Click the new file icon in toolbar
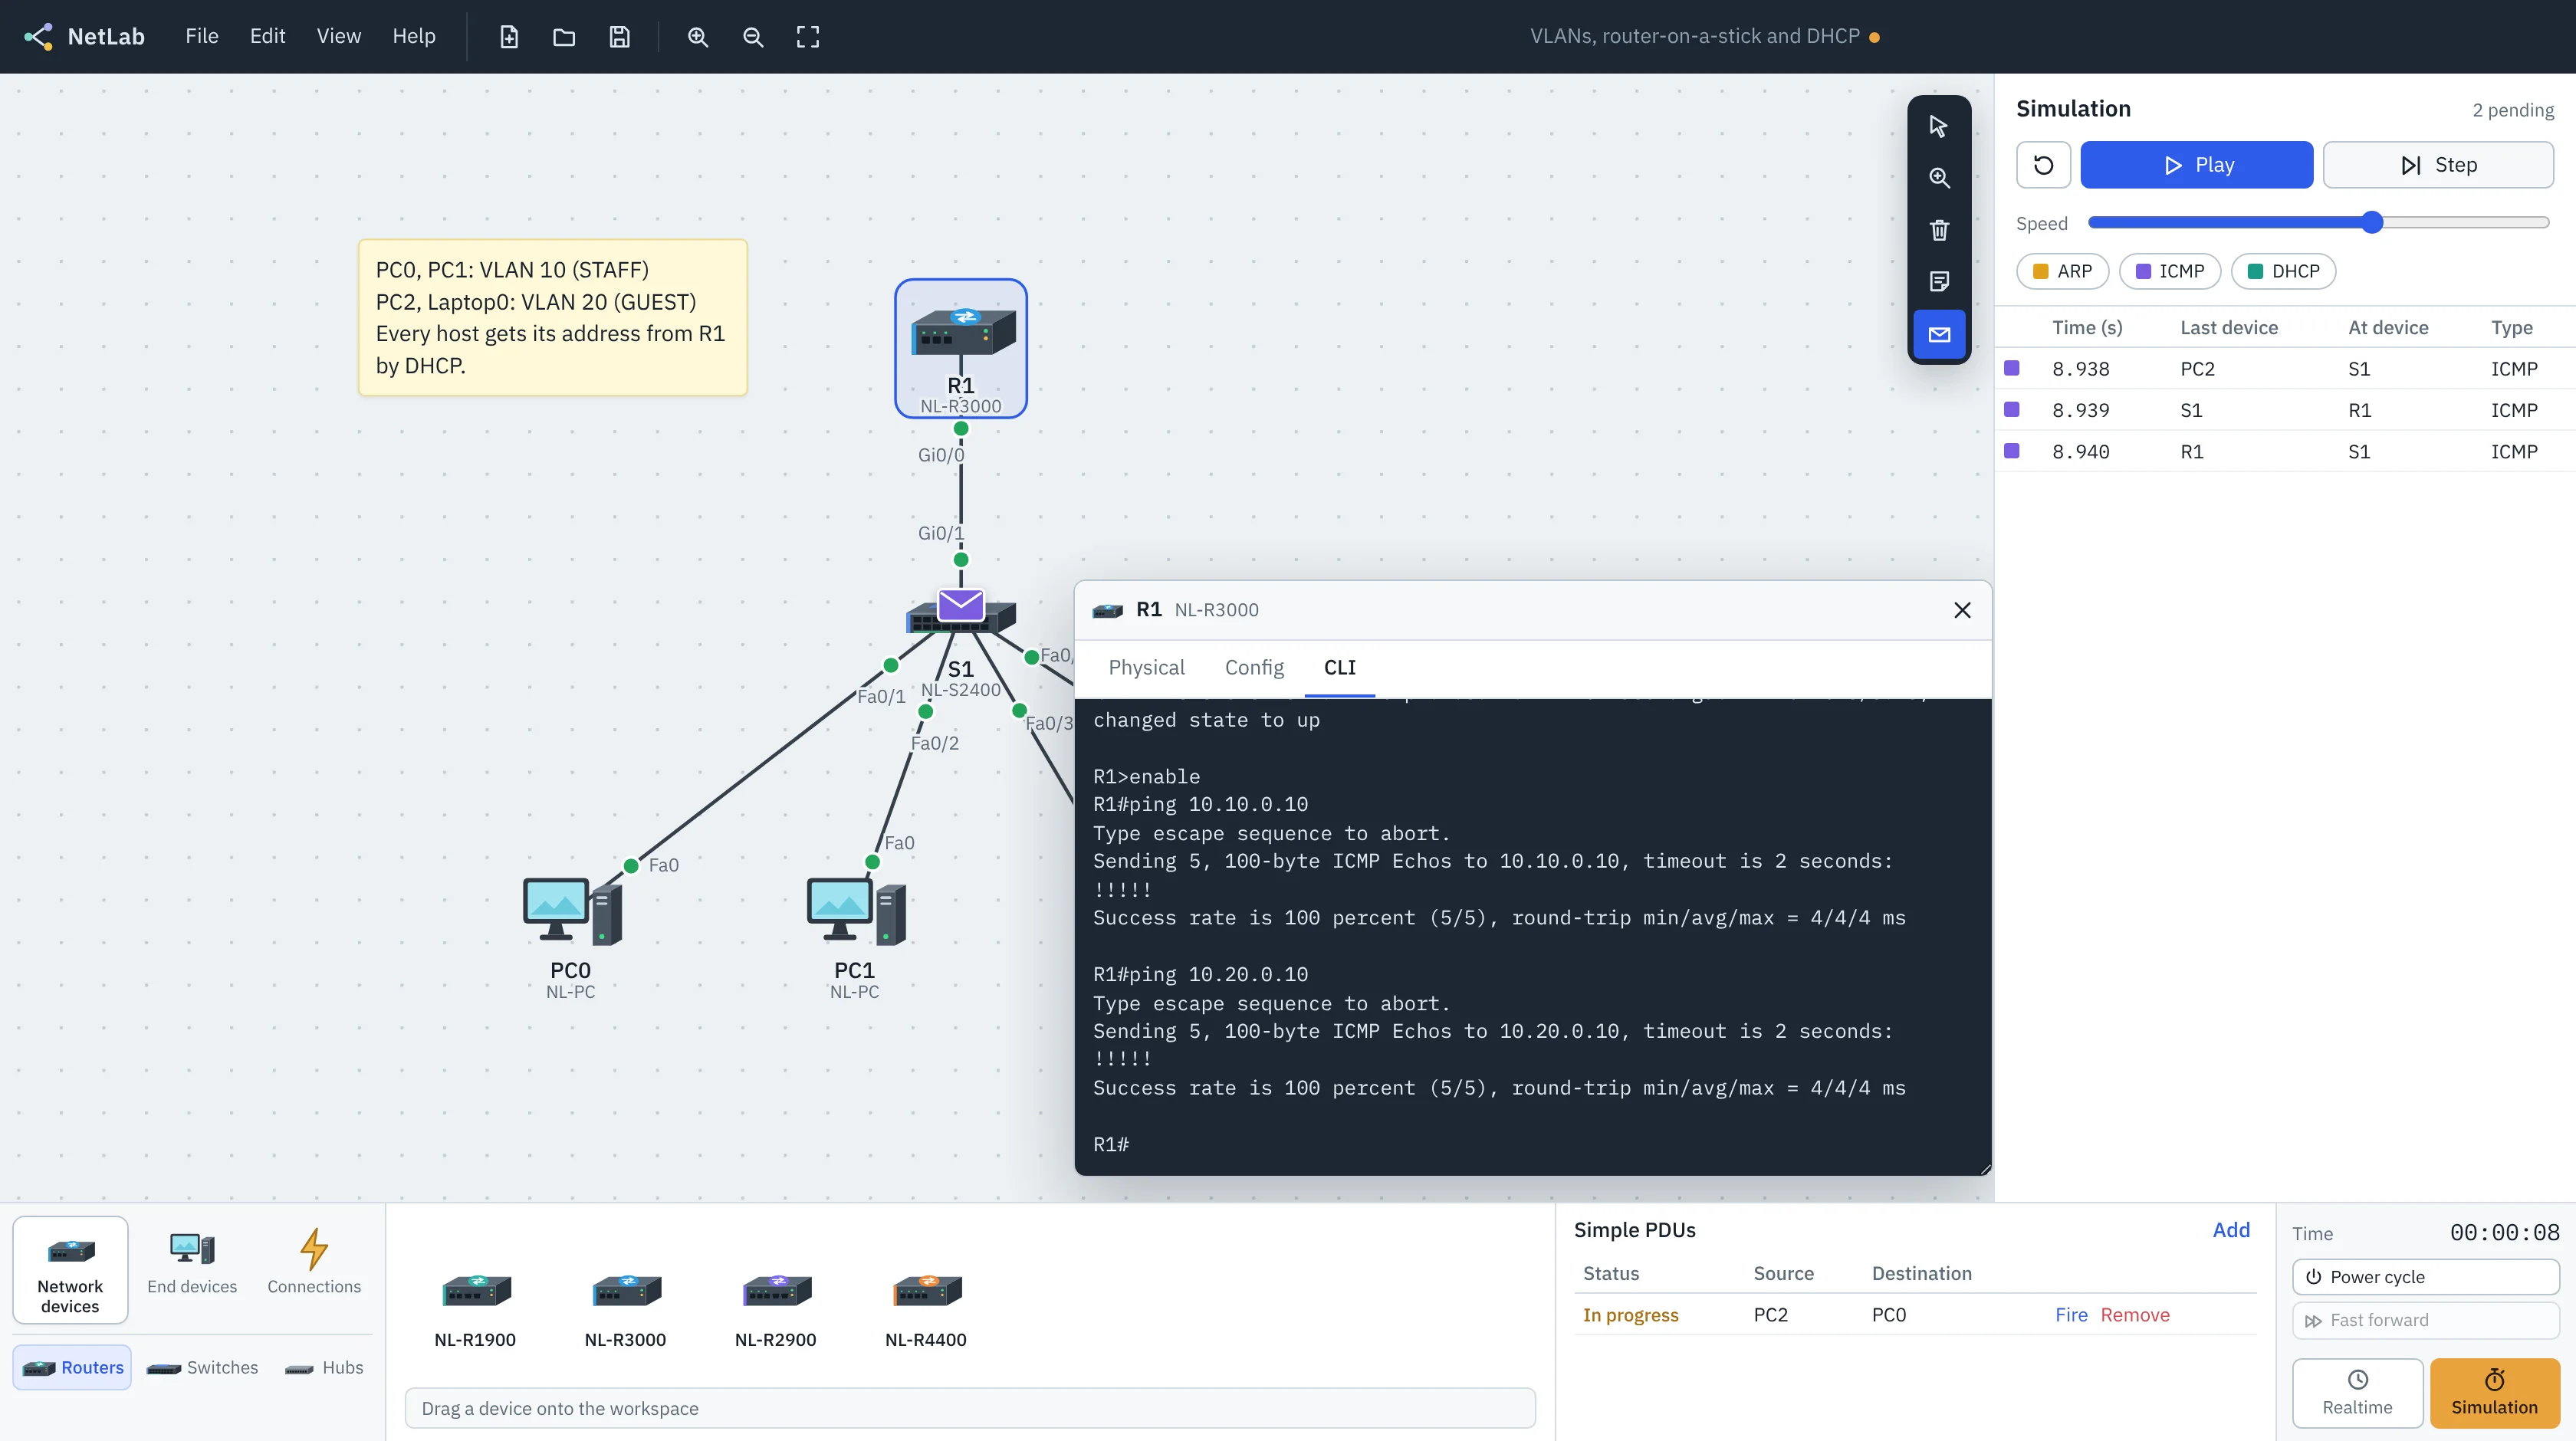Image resolution: width=2576 pixels, height=1441 pixels. (x=509, y=37)
